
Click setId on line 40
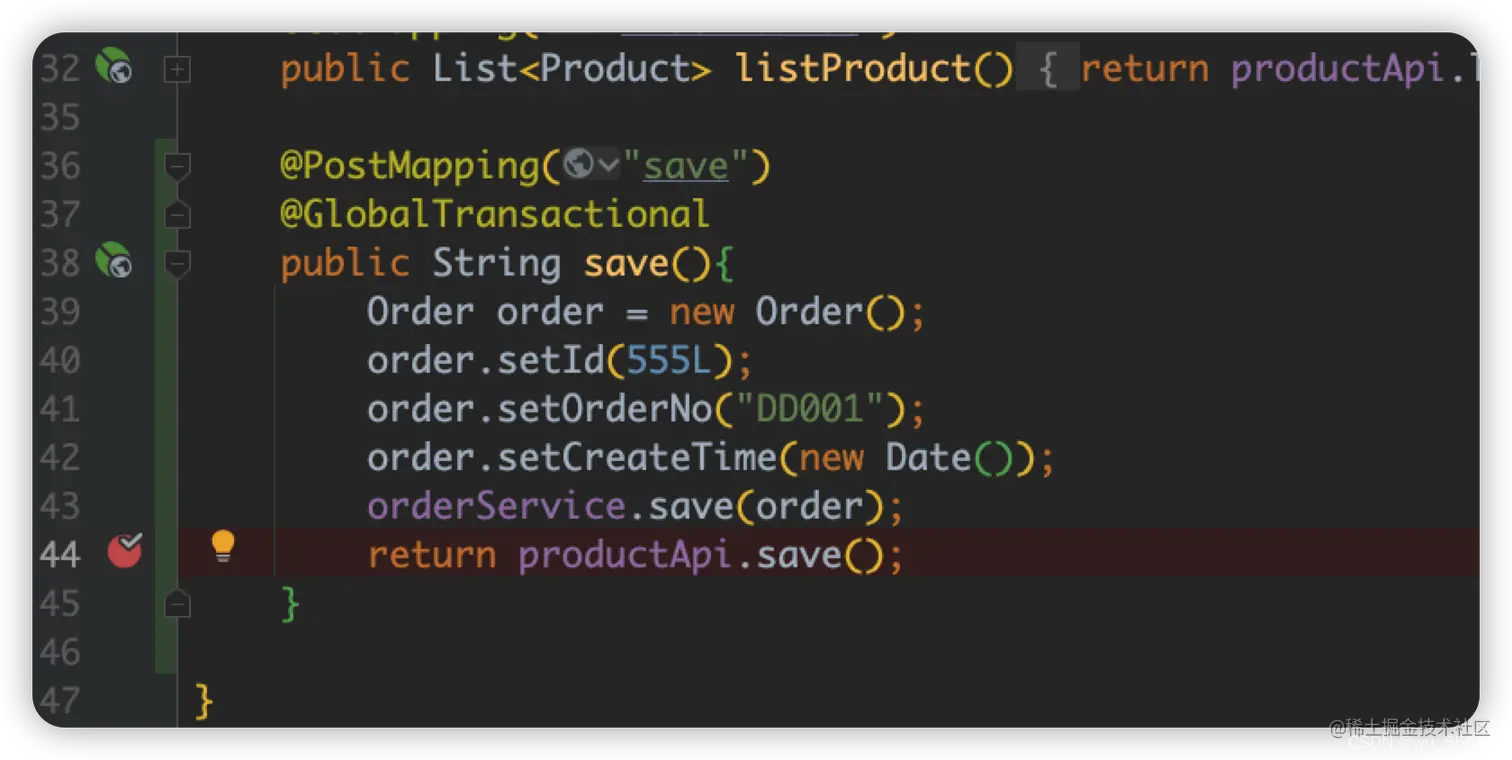coord(550,360)
